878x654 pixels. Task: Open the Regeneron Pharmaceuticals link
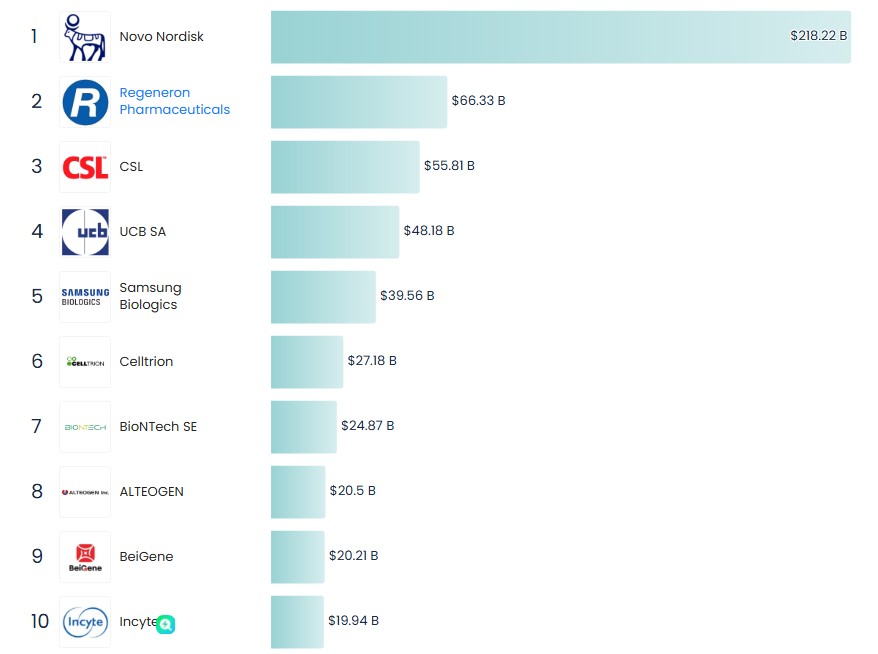tap(174, 101)
